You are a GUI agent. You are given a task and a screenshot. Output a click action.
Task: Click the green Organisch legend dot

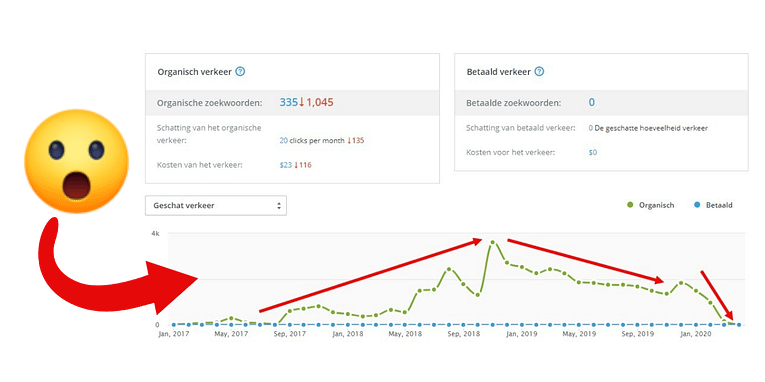pos(629,205)
